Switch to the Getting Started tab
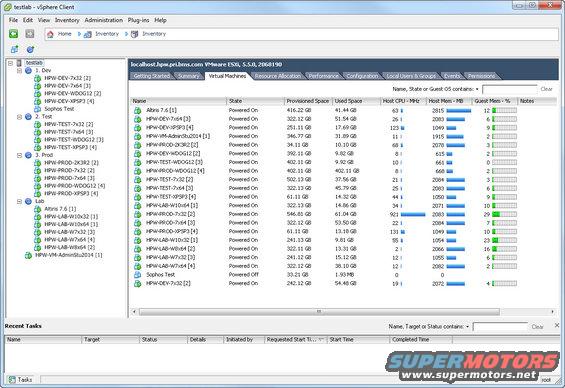565x388 pixels. tap(151, 76)
